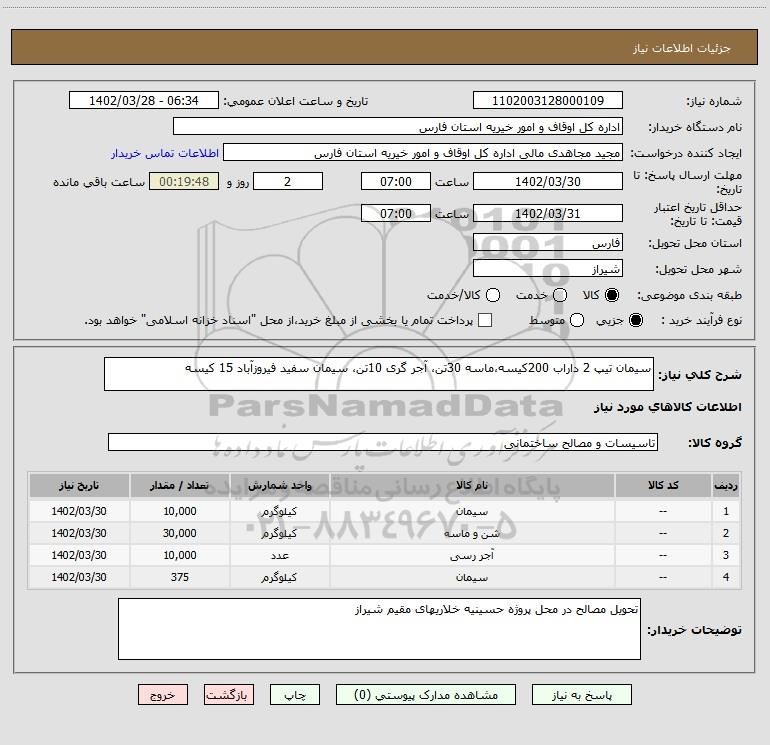Viewport: 770px width, 745px height.
Task: Select the خدمت radio button
Action: 560,295
